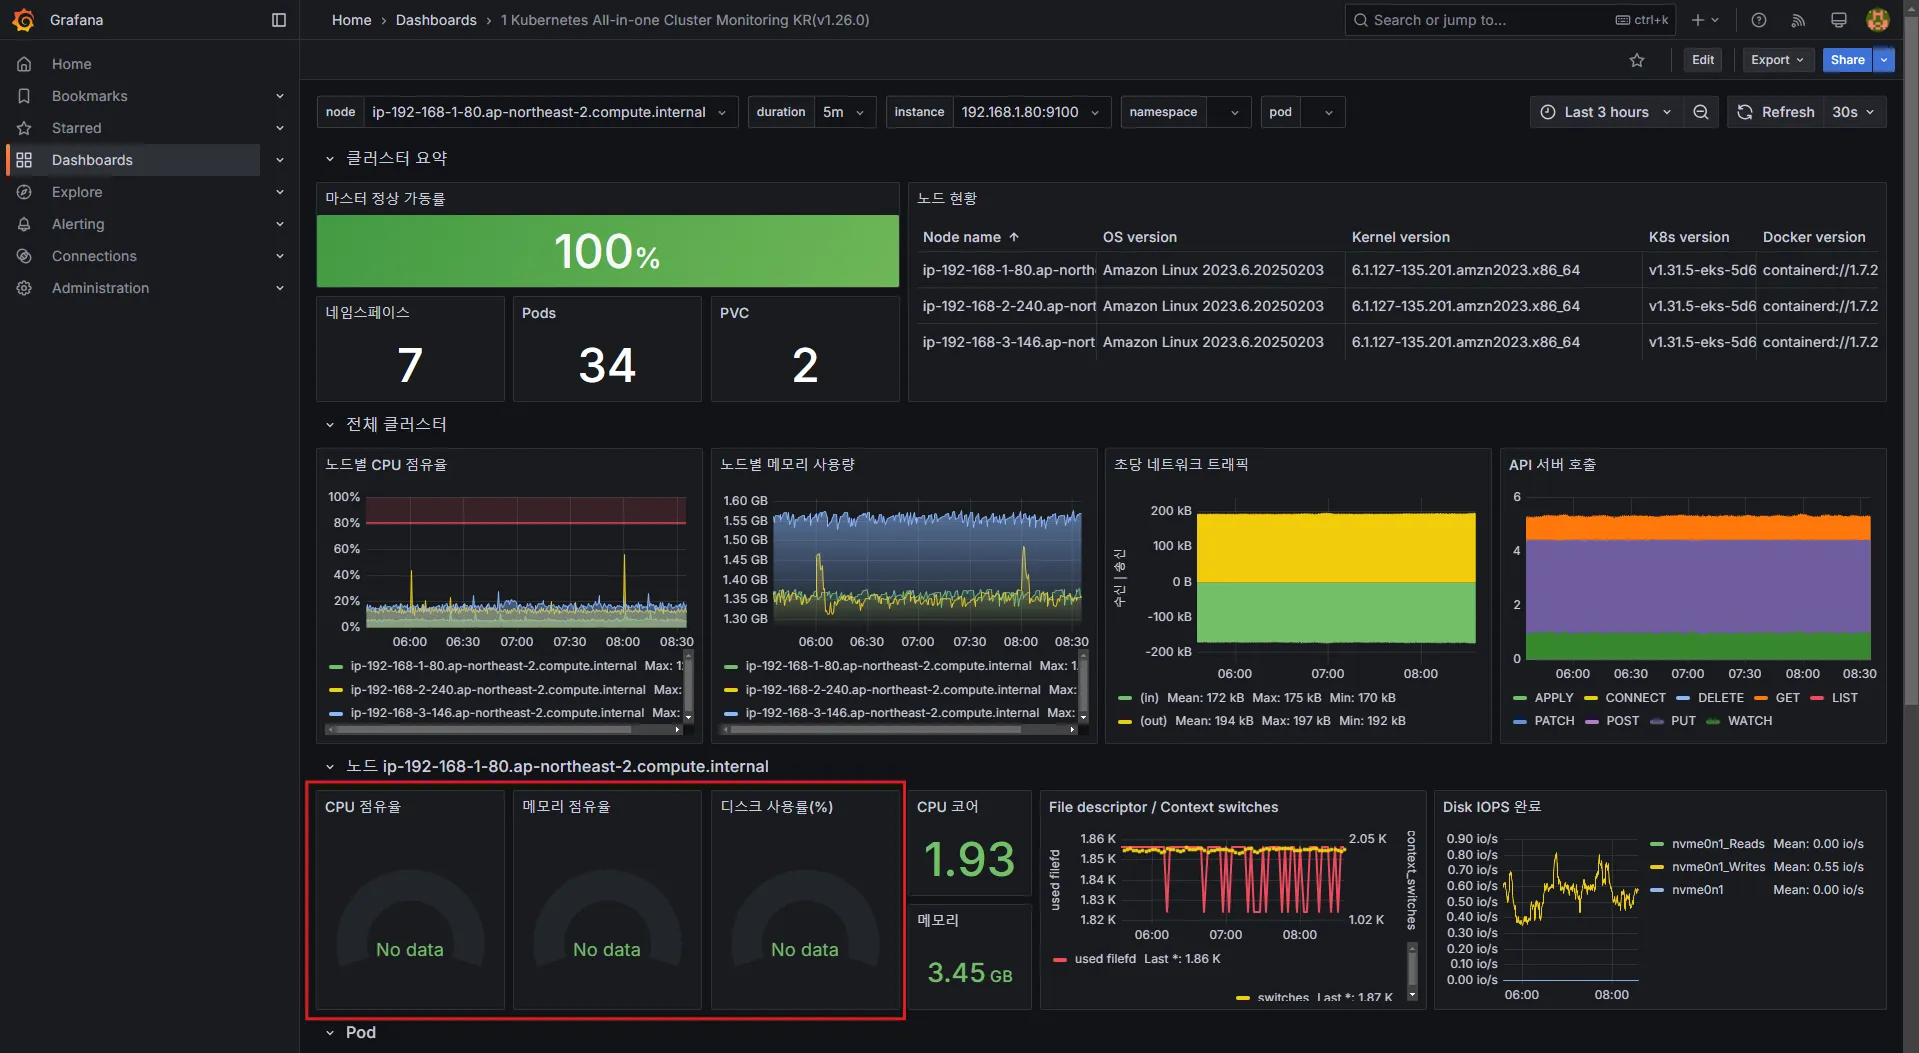This screenshot has width=1919, height=1053.
Task: Click the Search or jump to field
Action: pyautogui.click(x=1510, y=20)
